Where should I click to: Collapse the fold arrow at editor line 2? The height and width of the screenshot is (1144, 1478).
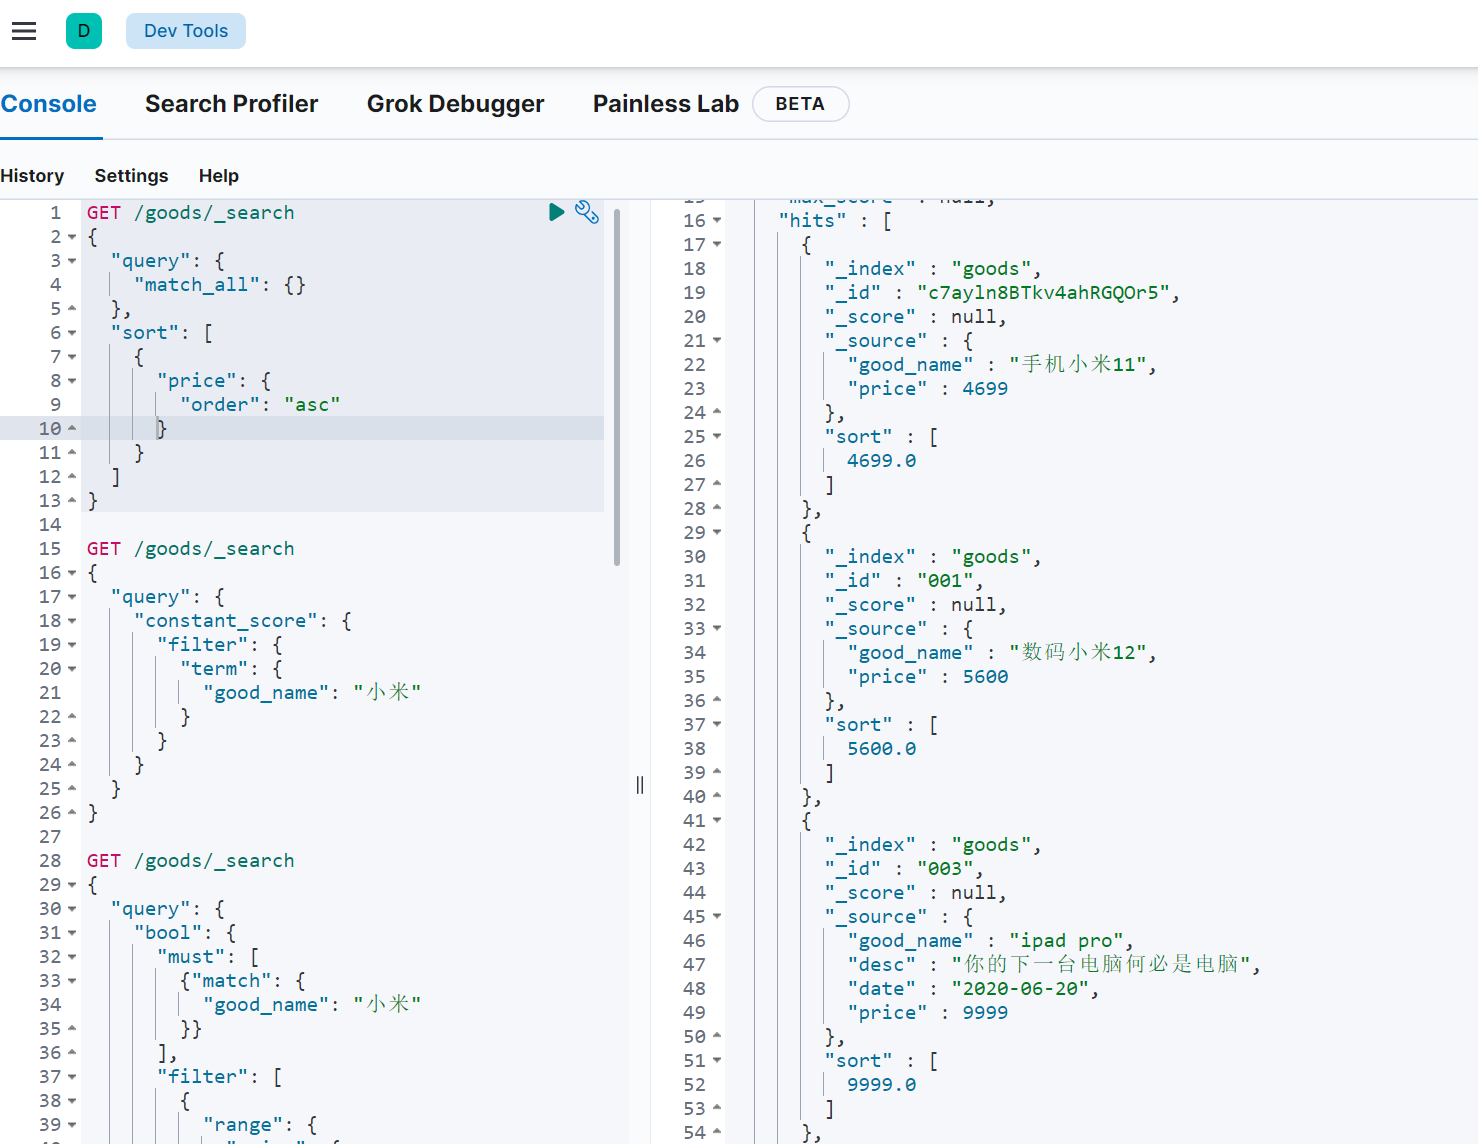point(72,237)
